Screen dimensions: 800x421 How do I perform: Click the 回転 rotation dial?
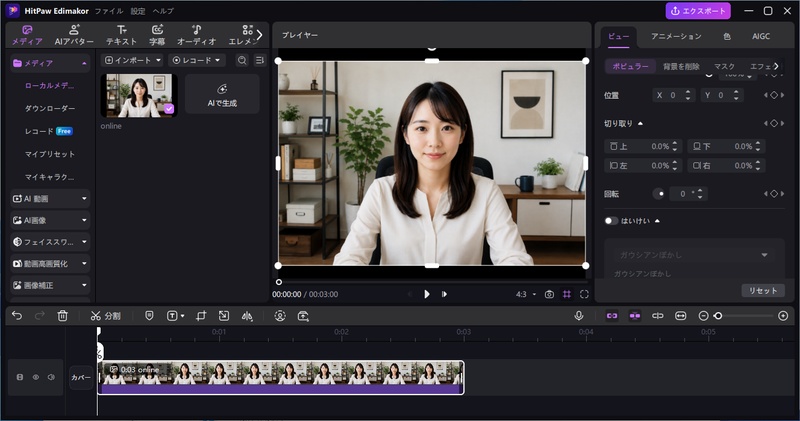tap(659, 194)
